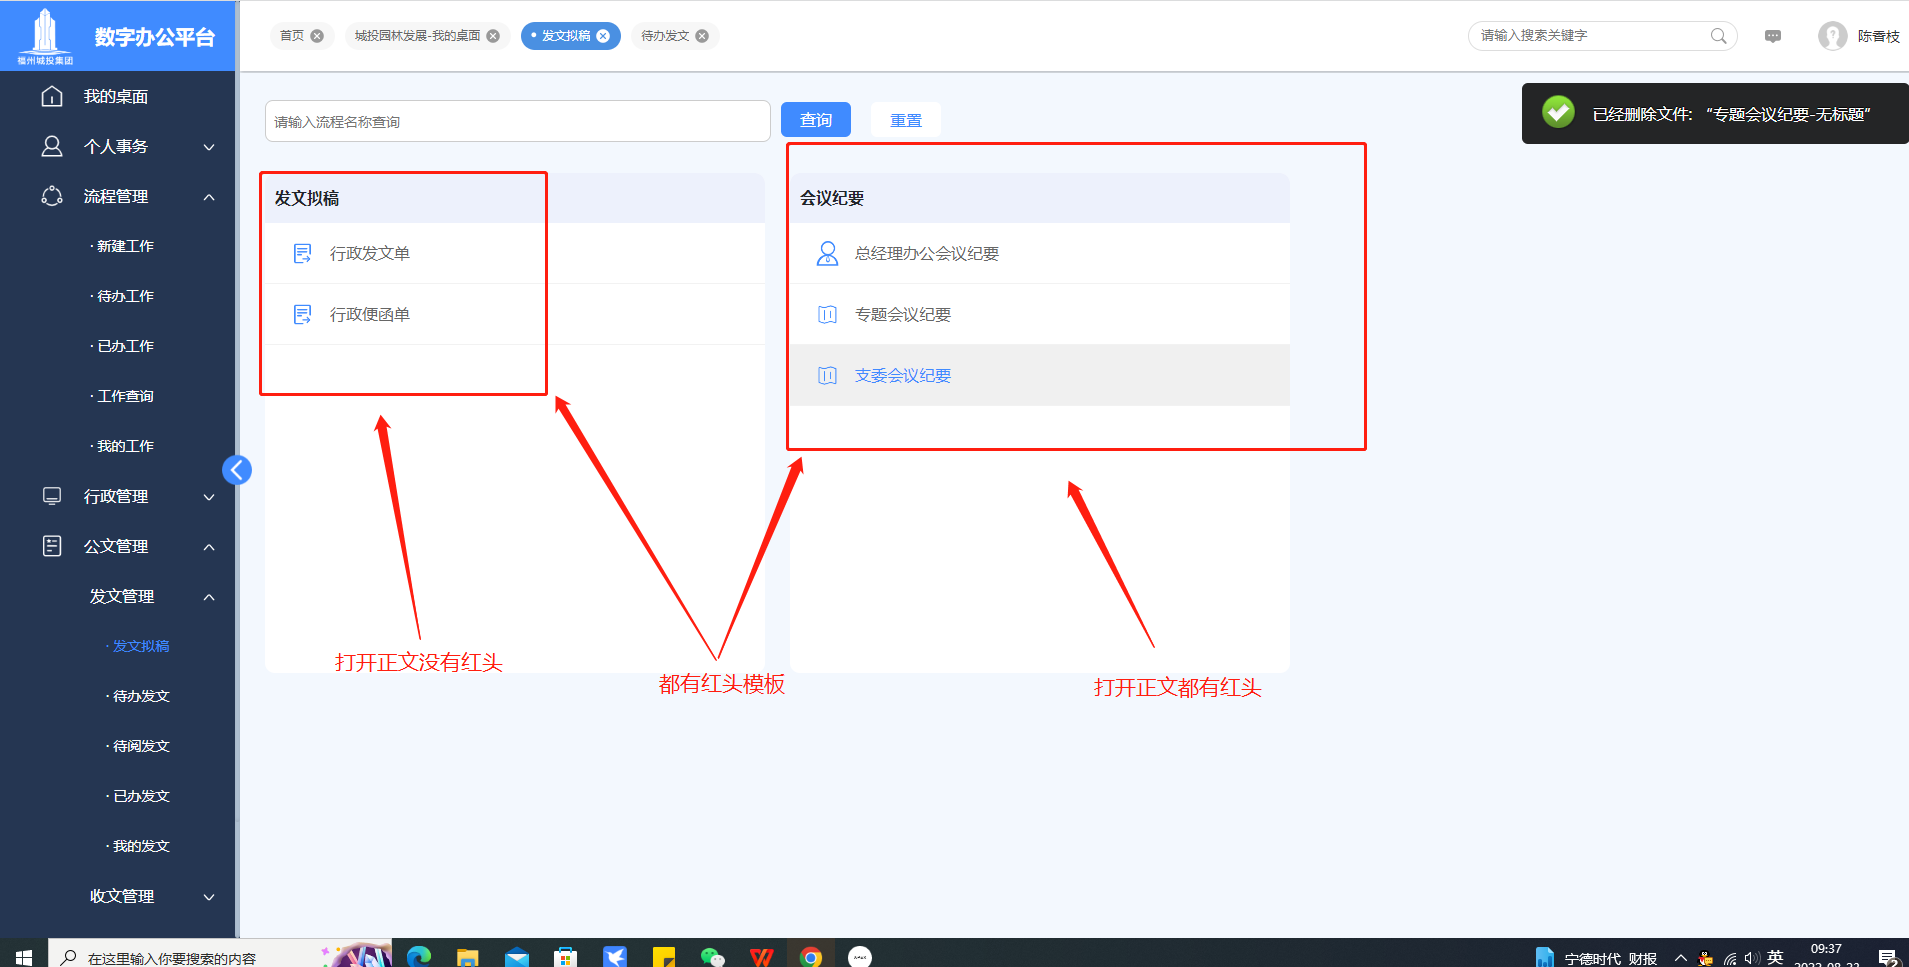Click the 流程管理 workflow icon

coord(52,196)
